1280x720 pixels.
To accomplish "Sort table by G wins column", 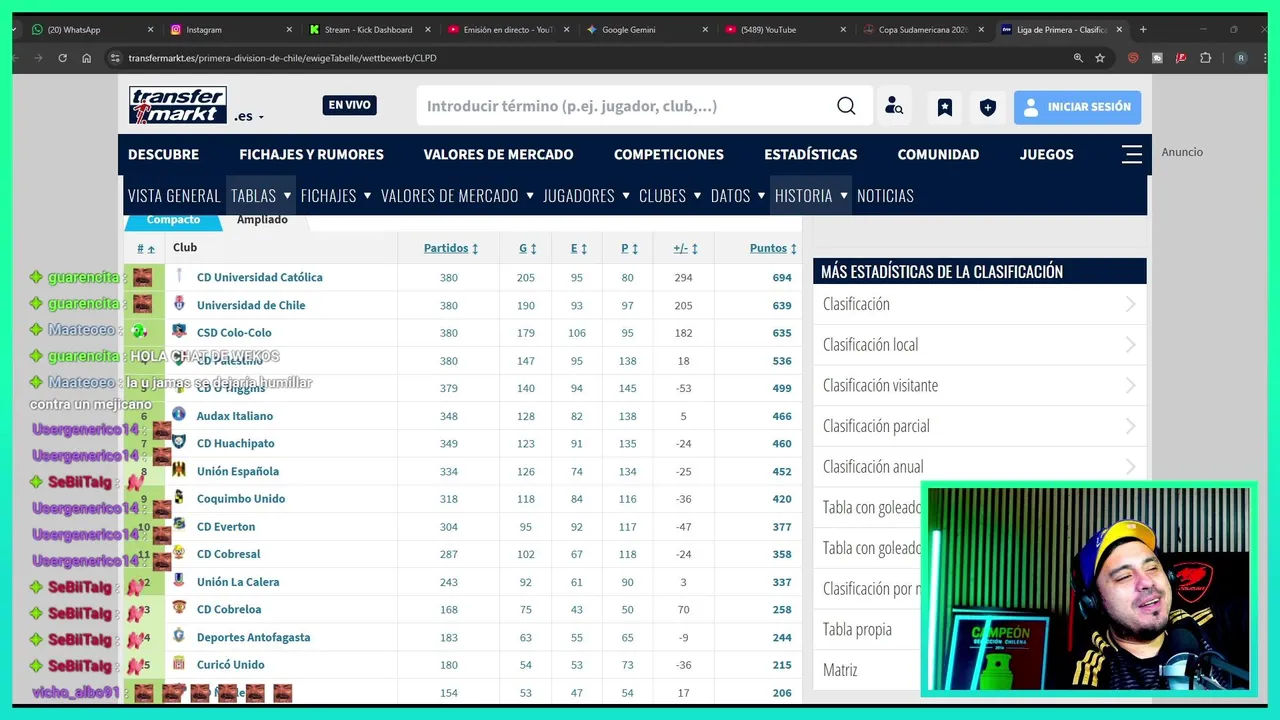I will [527, 248].
